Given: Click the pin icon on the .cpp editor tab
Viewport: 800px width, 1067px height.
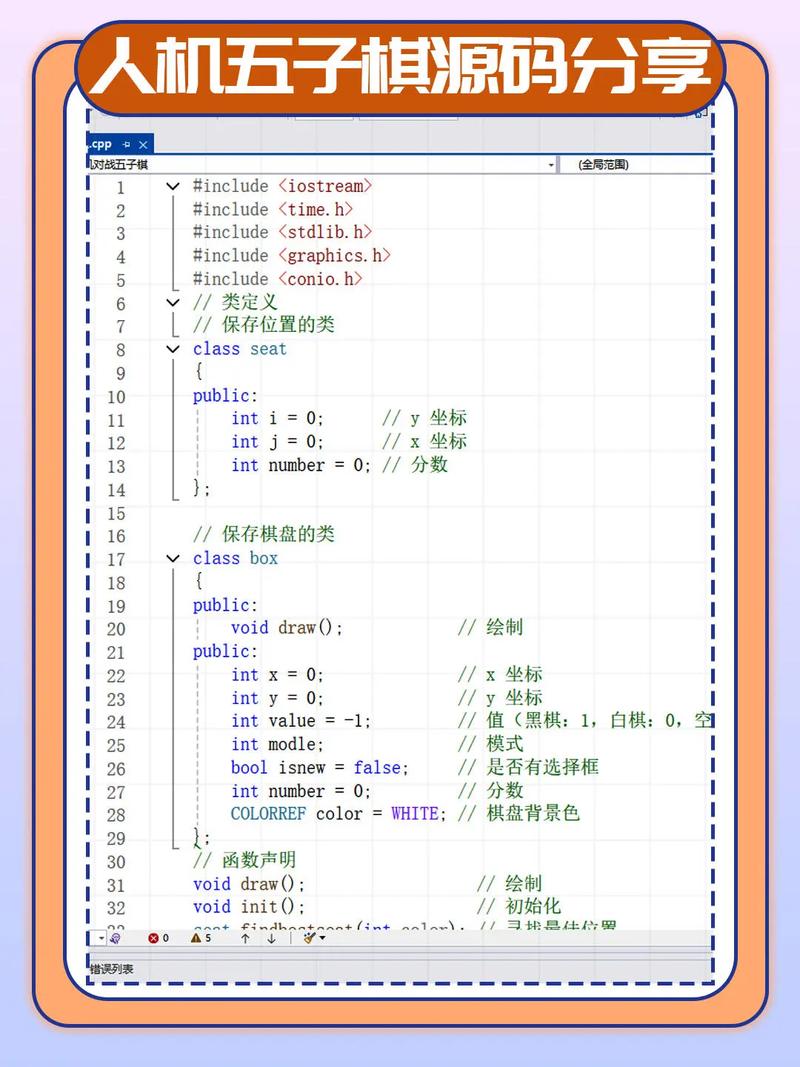Looking at the screenshot, I should (126, 144).
